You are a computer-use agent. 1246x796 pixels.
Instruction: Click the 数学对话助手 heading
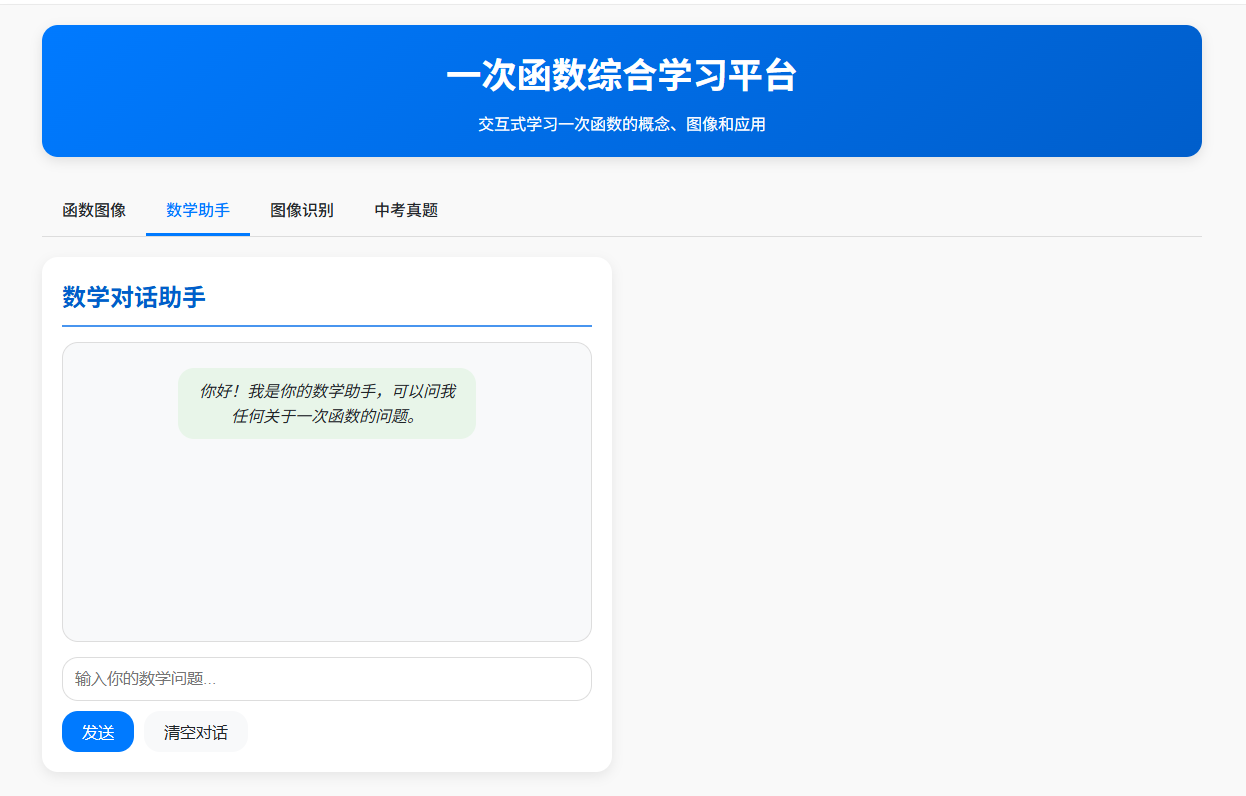(x=134, y=297)
